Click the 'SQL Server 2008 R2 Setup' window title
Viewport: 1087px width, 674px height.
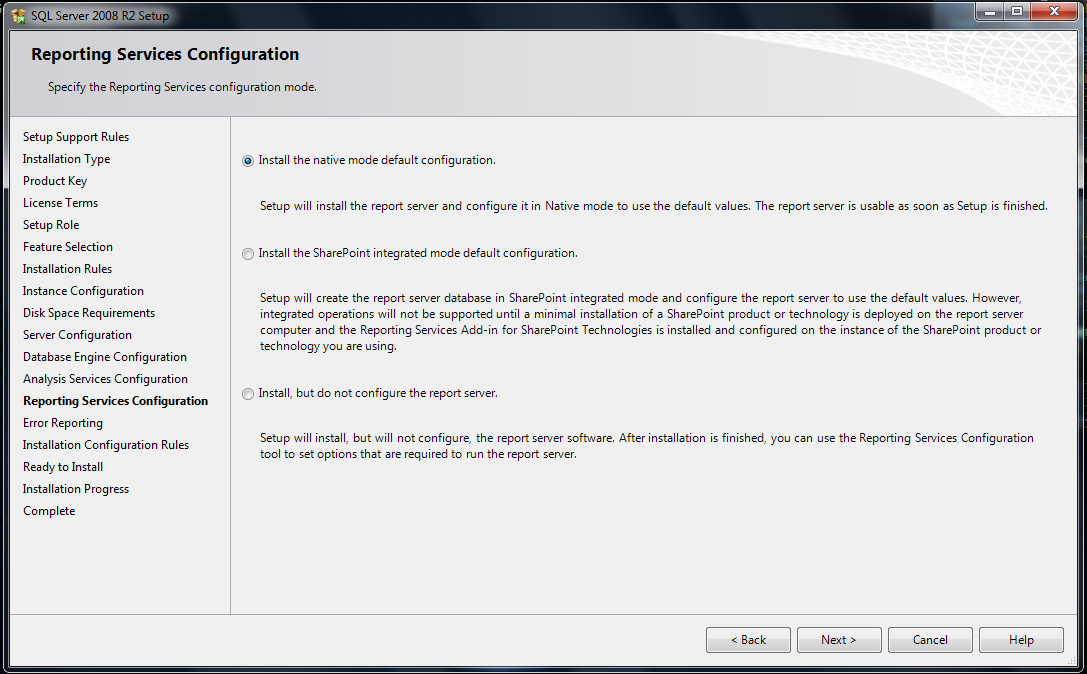pyautogui.click(x=100, y=15)
